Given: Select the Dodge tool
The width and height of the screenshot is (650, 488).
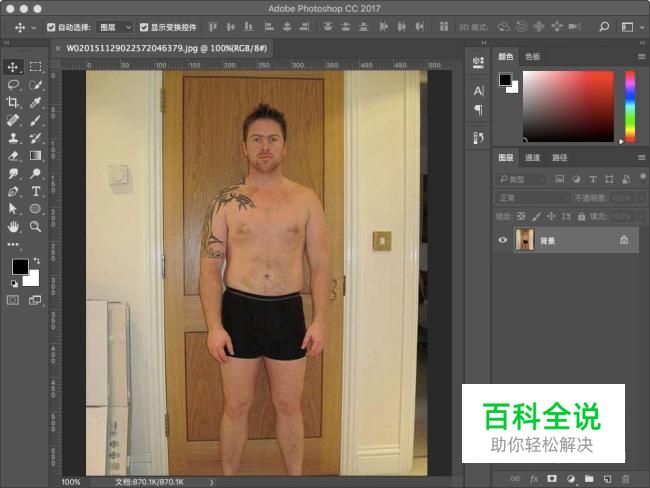Looking at the screenshot, I should pyautogui.click(x=35, y=174).
